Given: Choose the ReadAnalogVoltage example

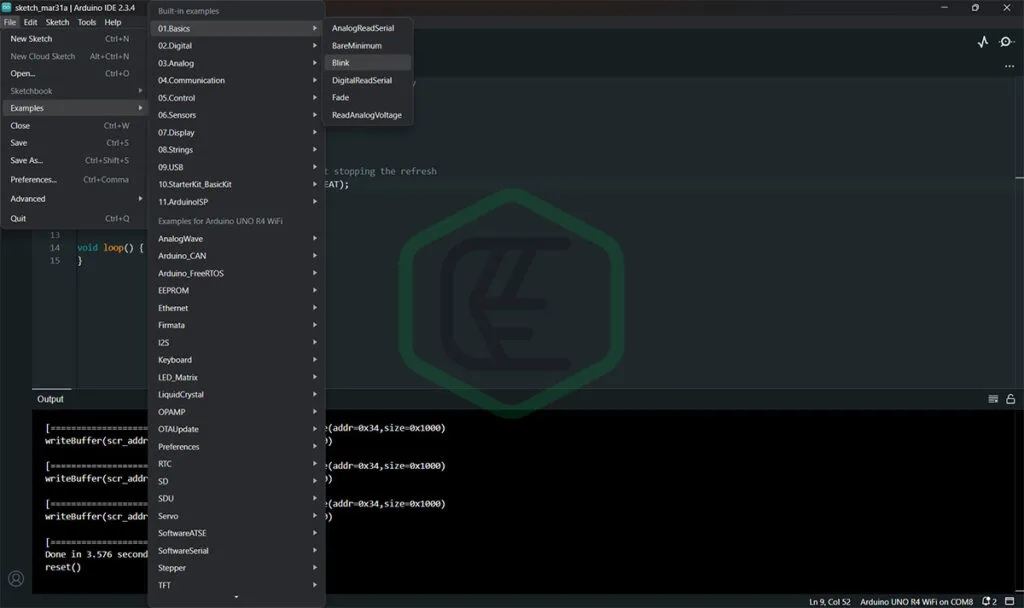Looking at the screenshot, I should [x=368, y=115].
